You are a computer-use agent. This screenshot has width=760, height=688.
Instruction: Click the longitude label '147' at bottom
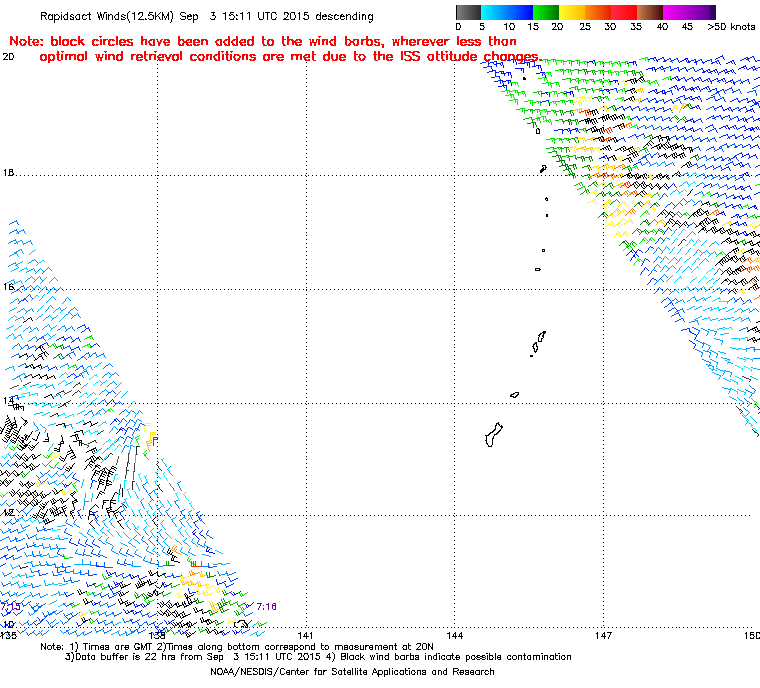click(603, 635)
